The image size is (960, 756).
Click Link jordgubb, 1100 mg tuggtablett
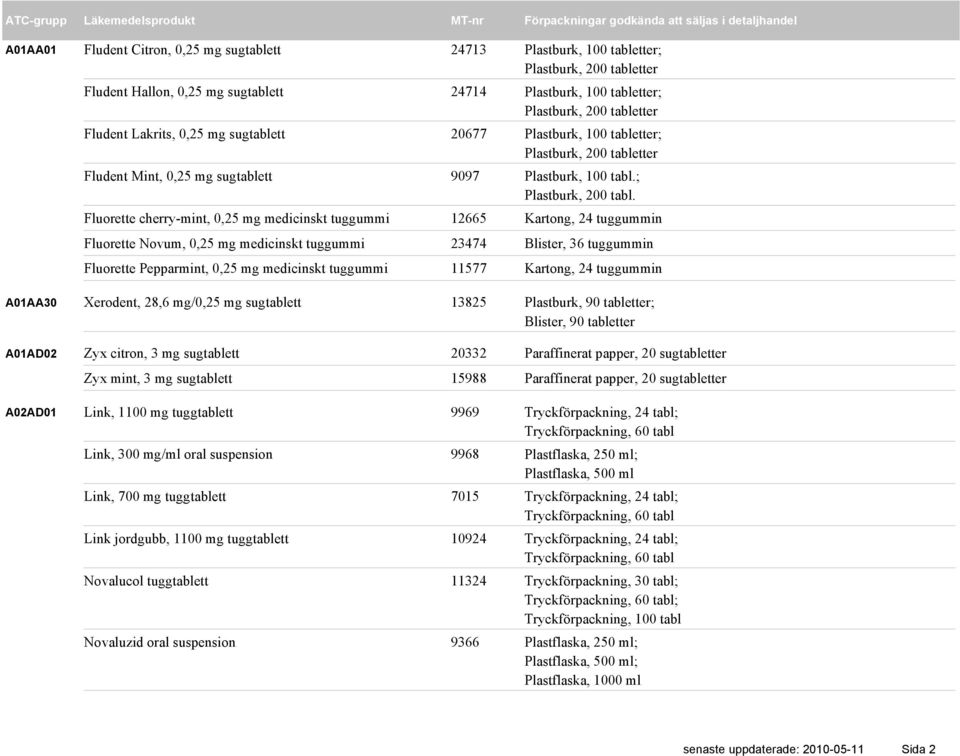point(186,539)
